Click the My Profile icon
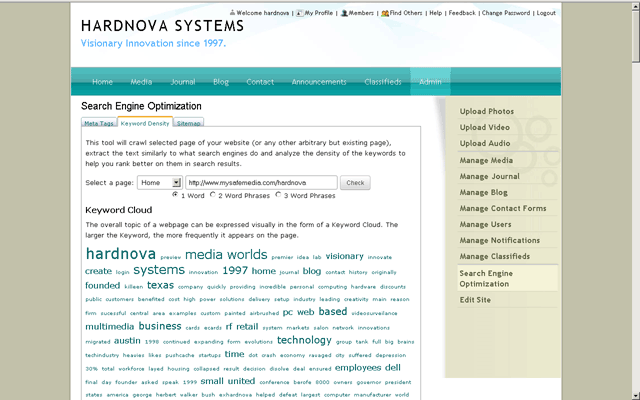Image resolution: width=640 pixels, height=400 pixels. click(x=300, y=14)
